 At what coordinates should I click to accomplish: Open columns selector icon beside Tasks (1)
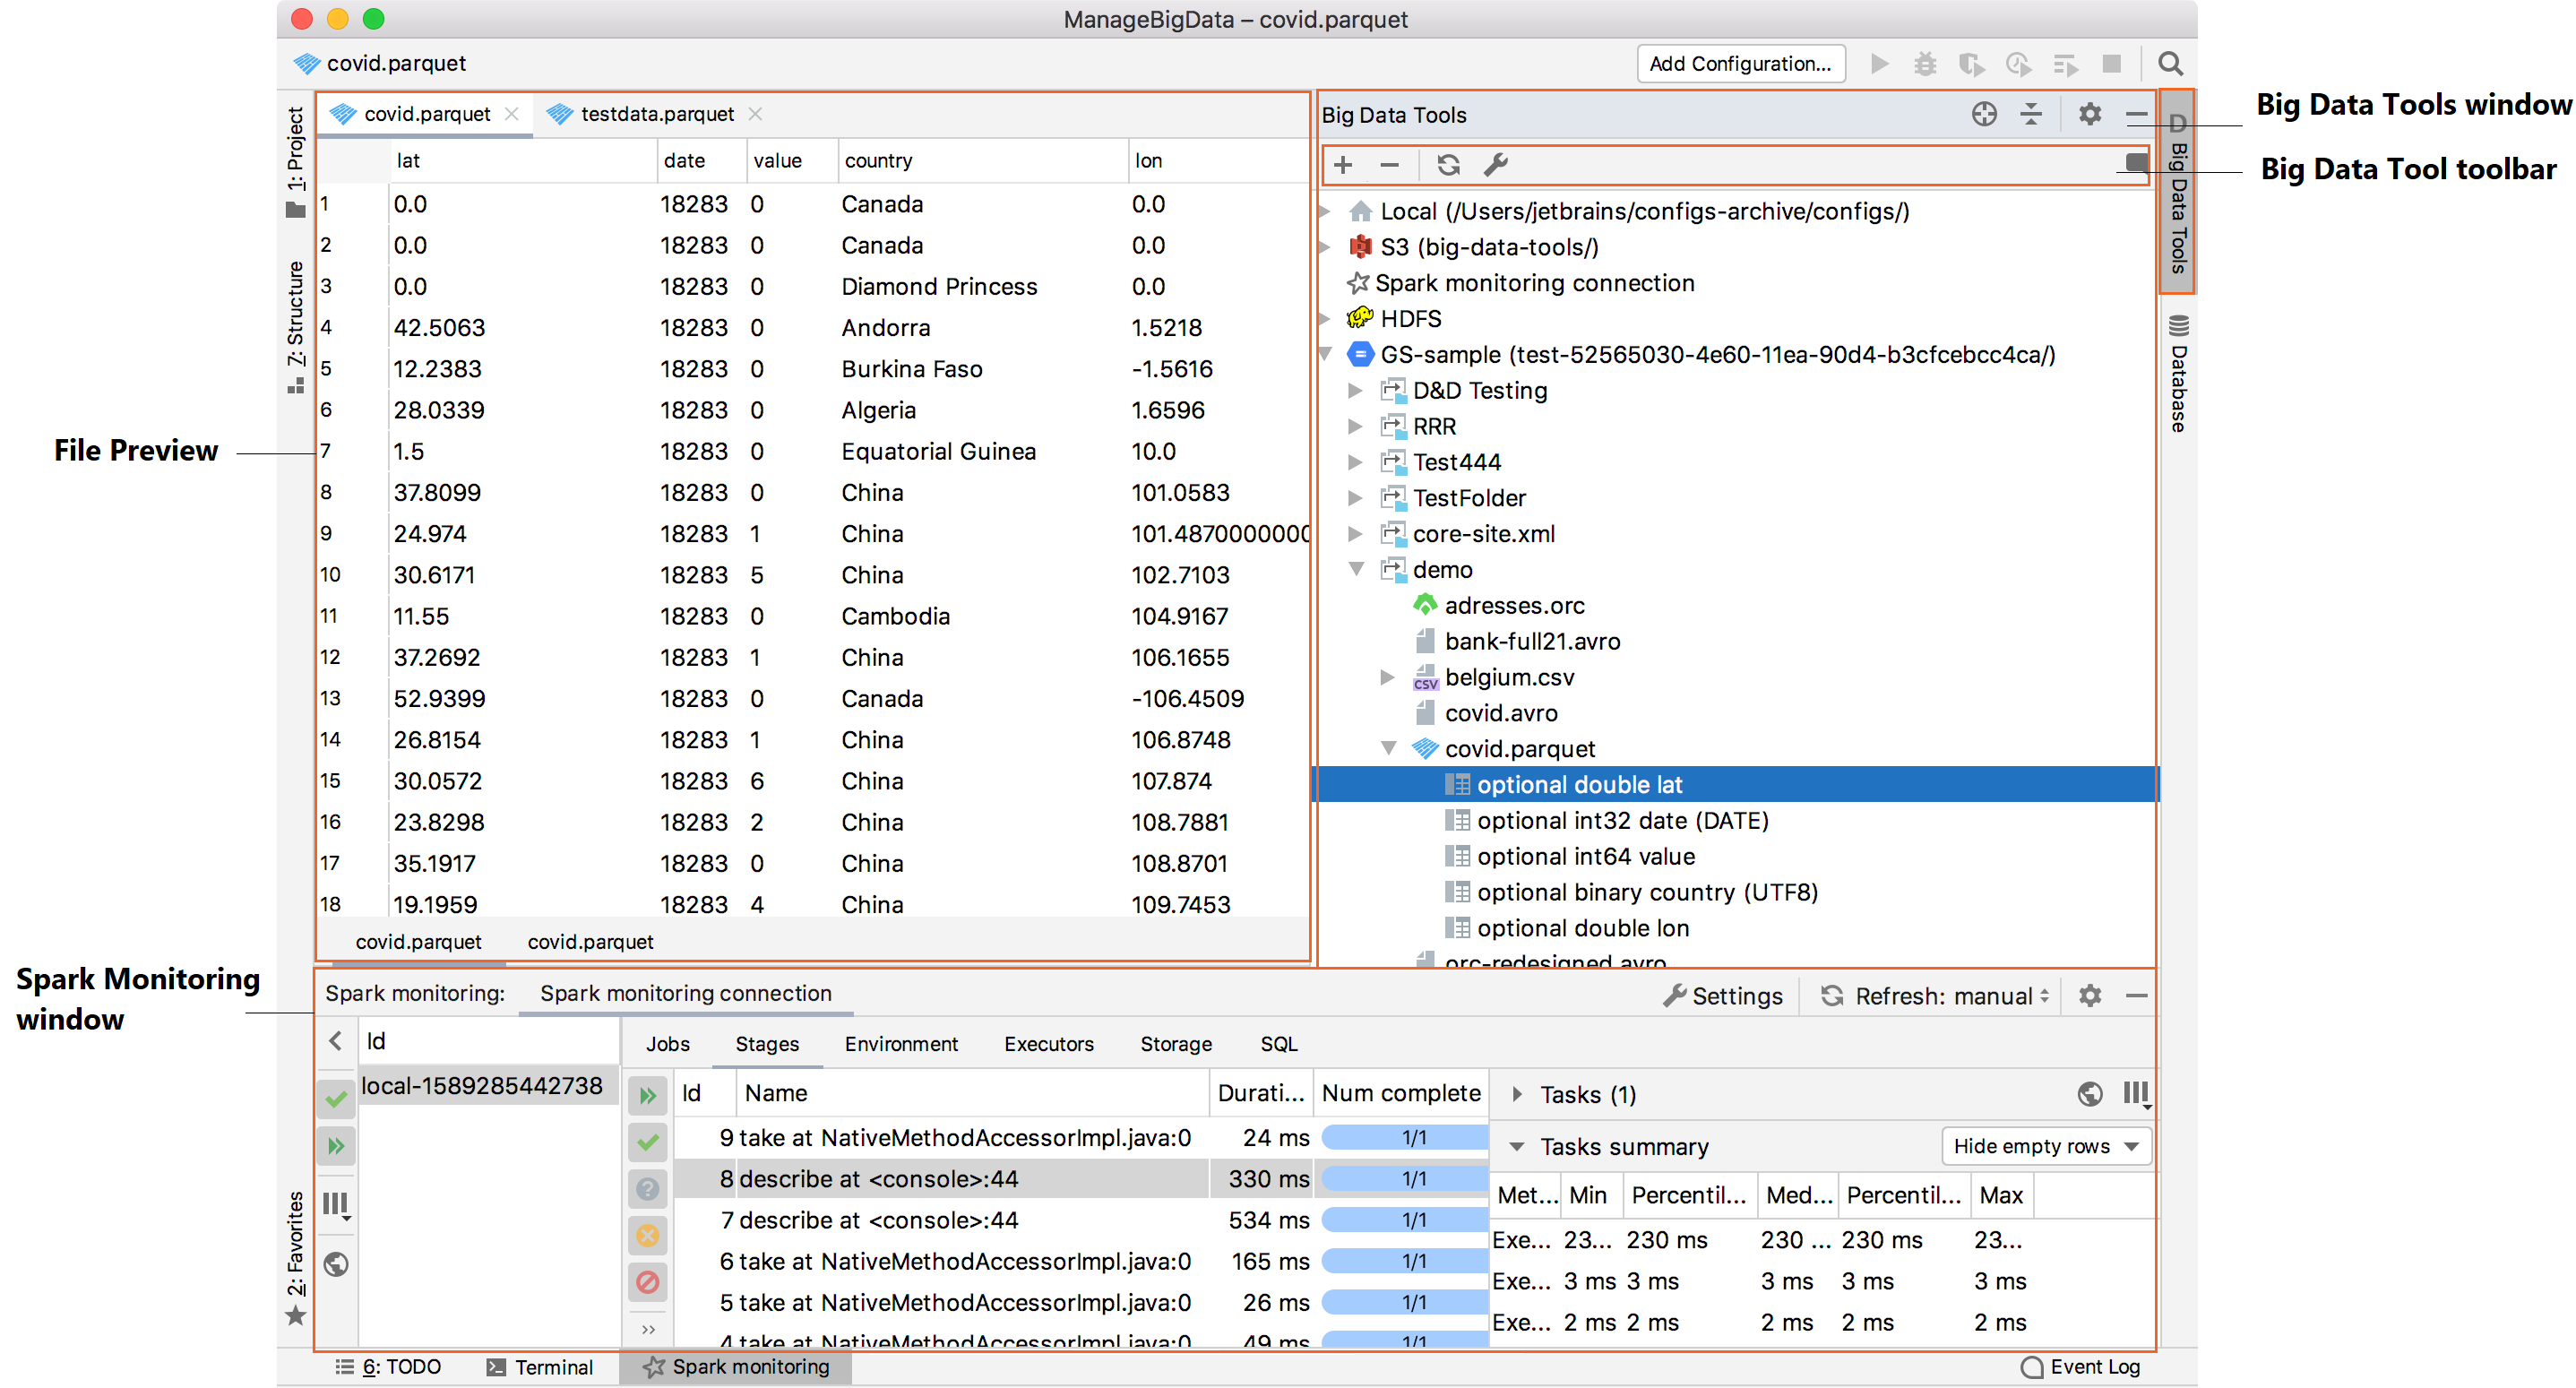pyautogui.click(x=2136, y=1094)
